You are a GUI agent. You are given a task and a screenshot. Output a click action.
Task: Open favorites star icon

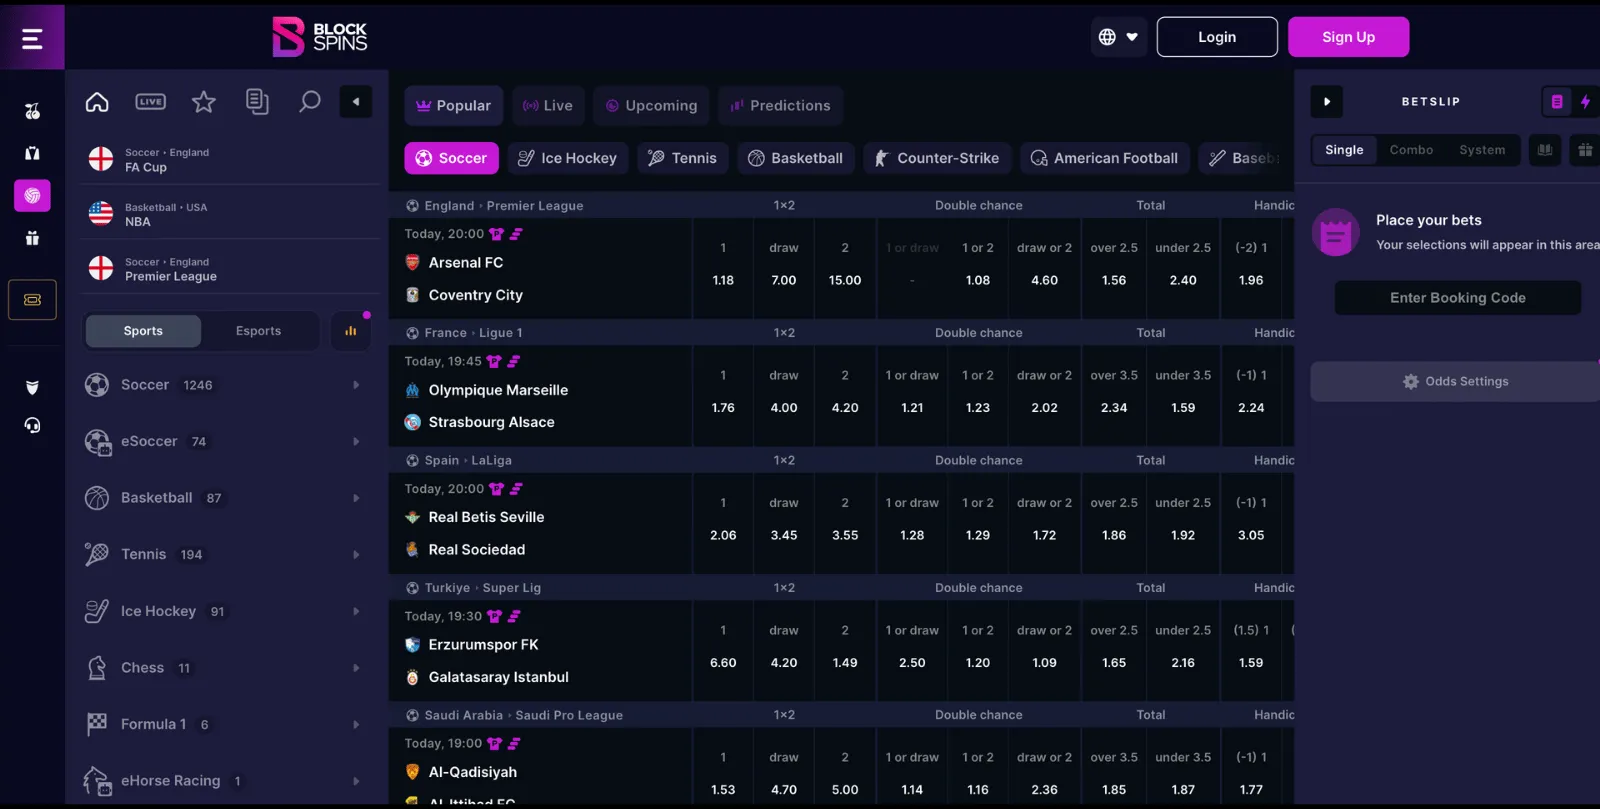(204, 102)
